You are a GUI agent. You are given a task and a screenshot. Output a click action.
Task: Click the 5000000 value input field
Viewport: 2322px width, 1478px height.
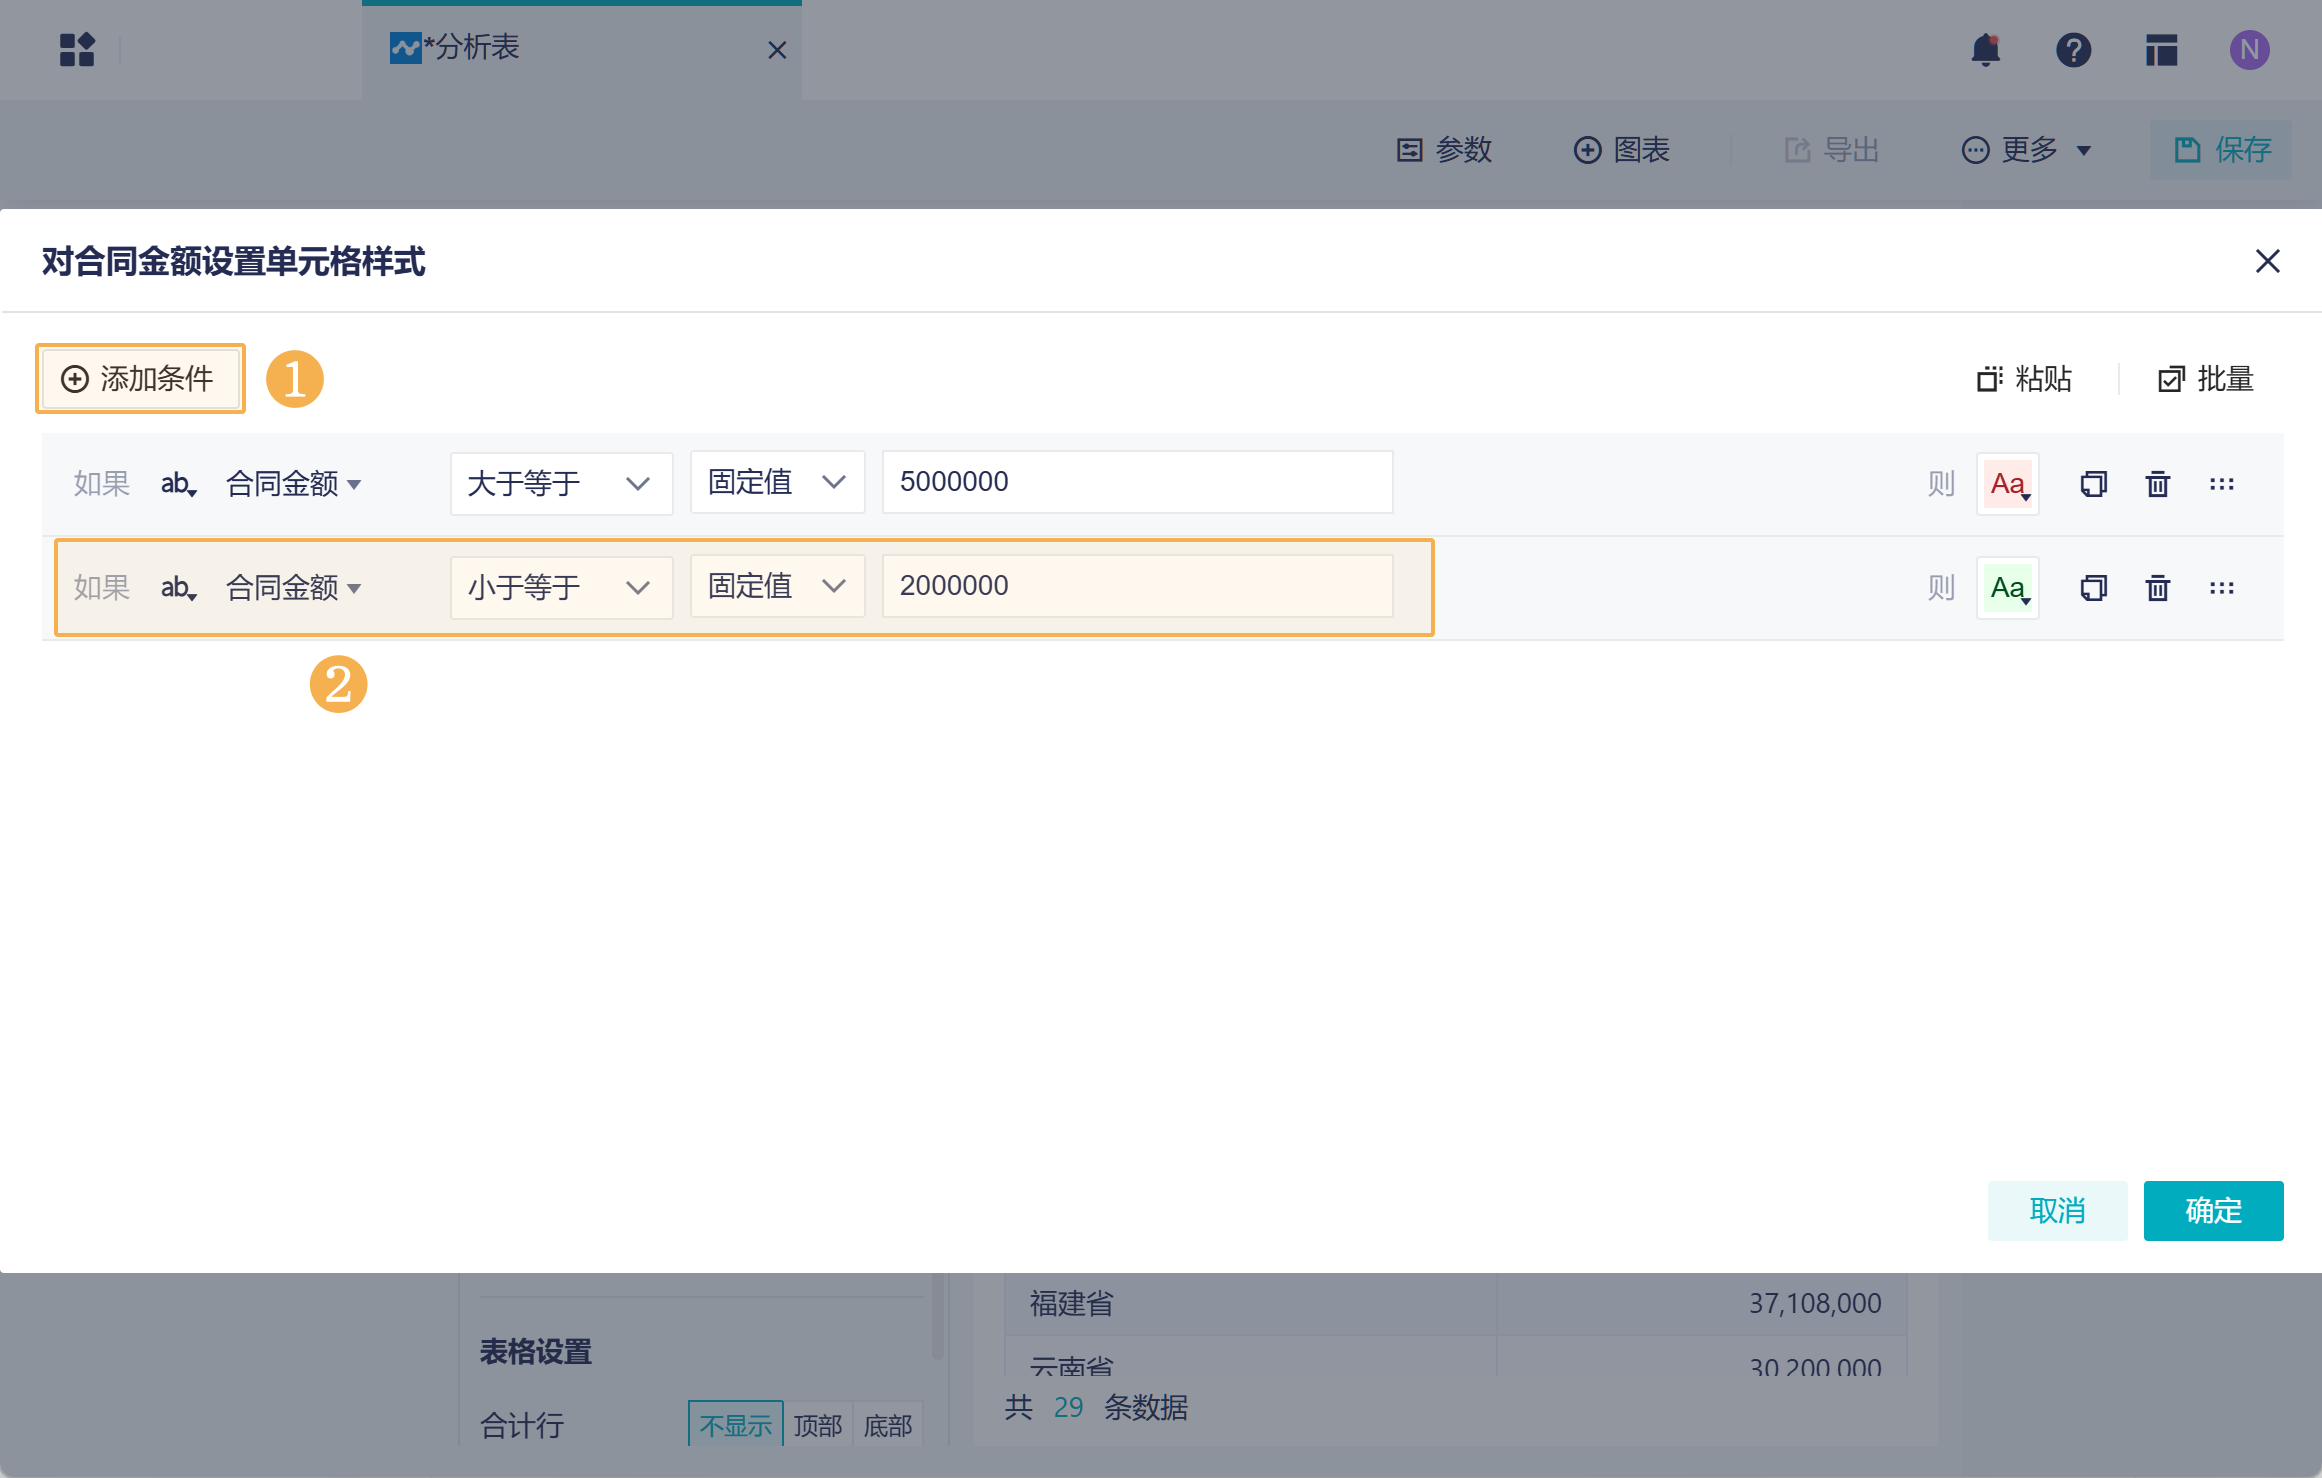1136,482
